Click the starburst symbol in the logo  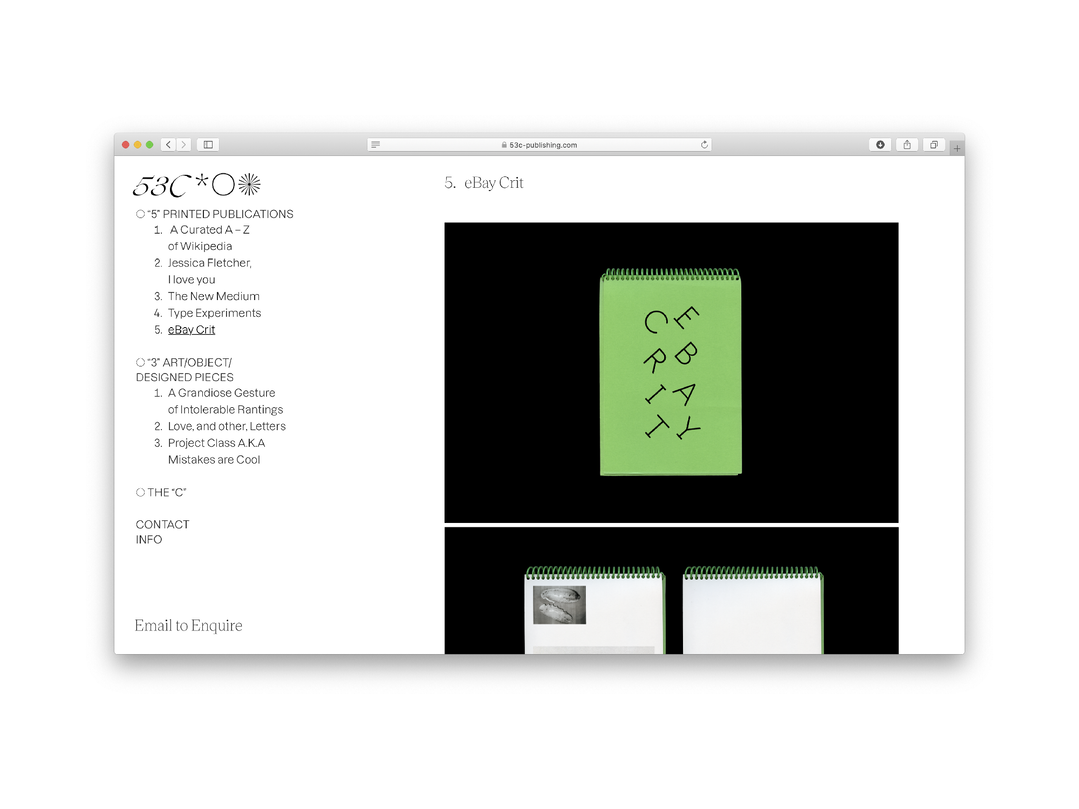click(x=249, y=184)
